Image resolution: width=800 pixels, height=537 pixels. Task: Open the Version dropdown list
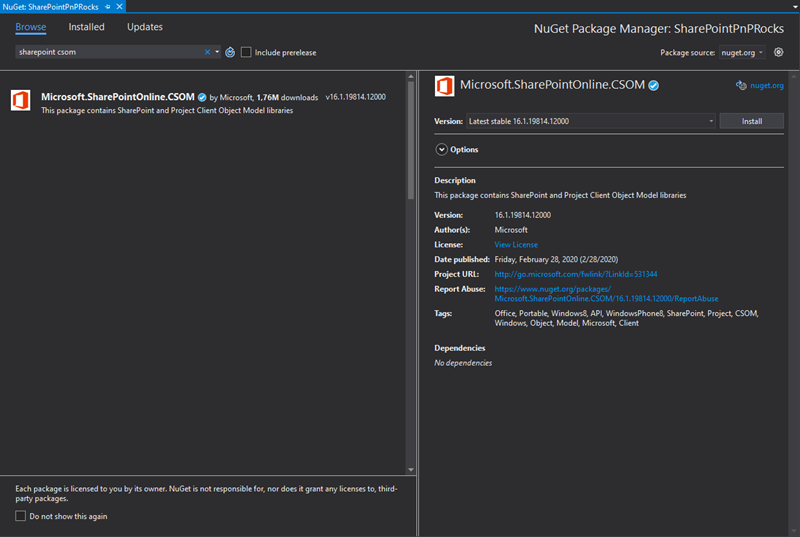[711, 121]
